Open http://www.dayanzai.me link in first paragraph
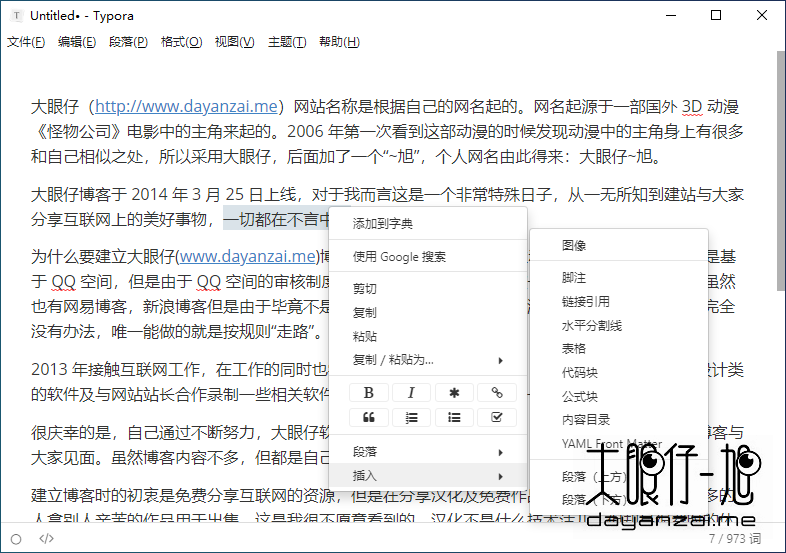Screen dimensions: 786x553 (x=186, y=106)
